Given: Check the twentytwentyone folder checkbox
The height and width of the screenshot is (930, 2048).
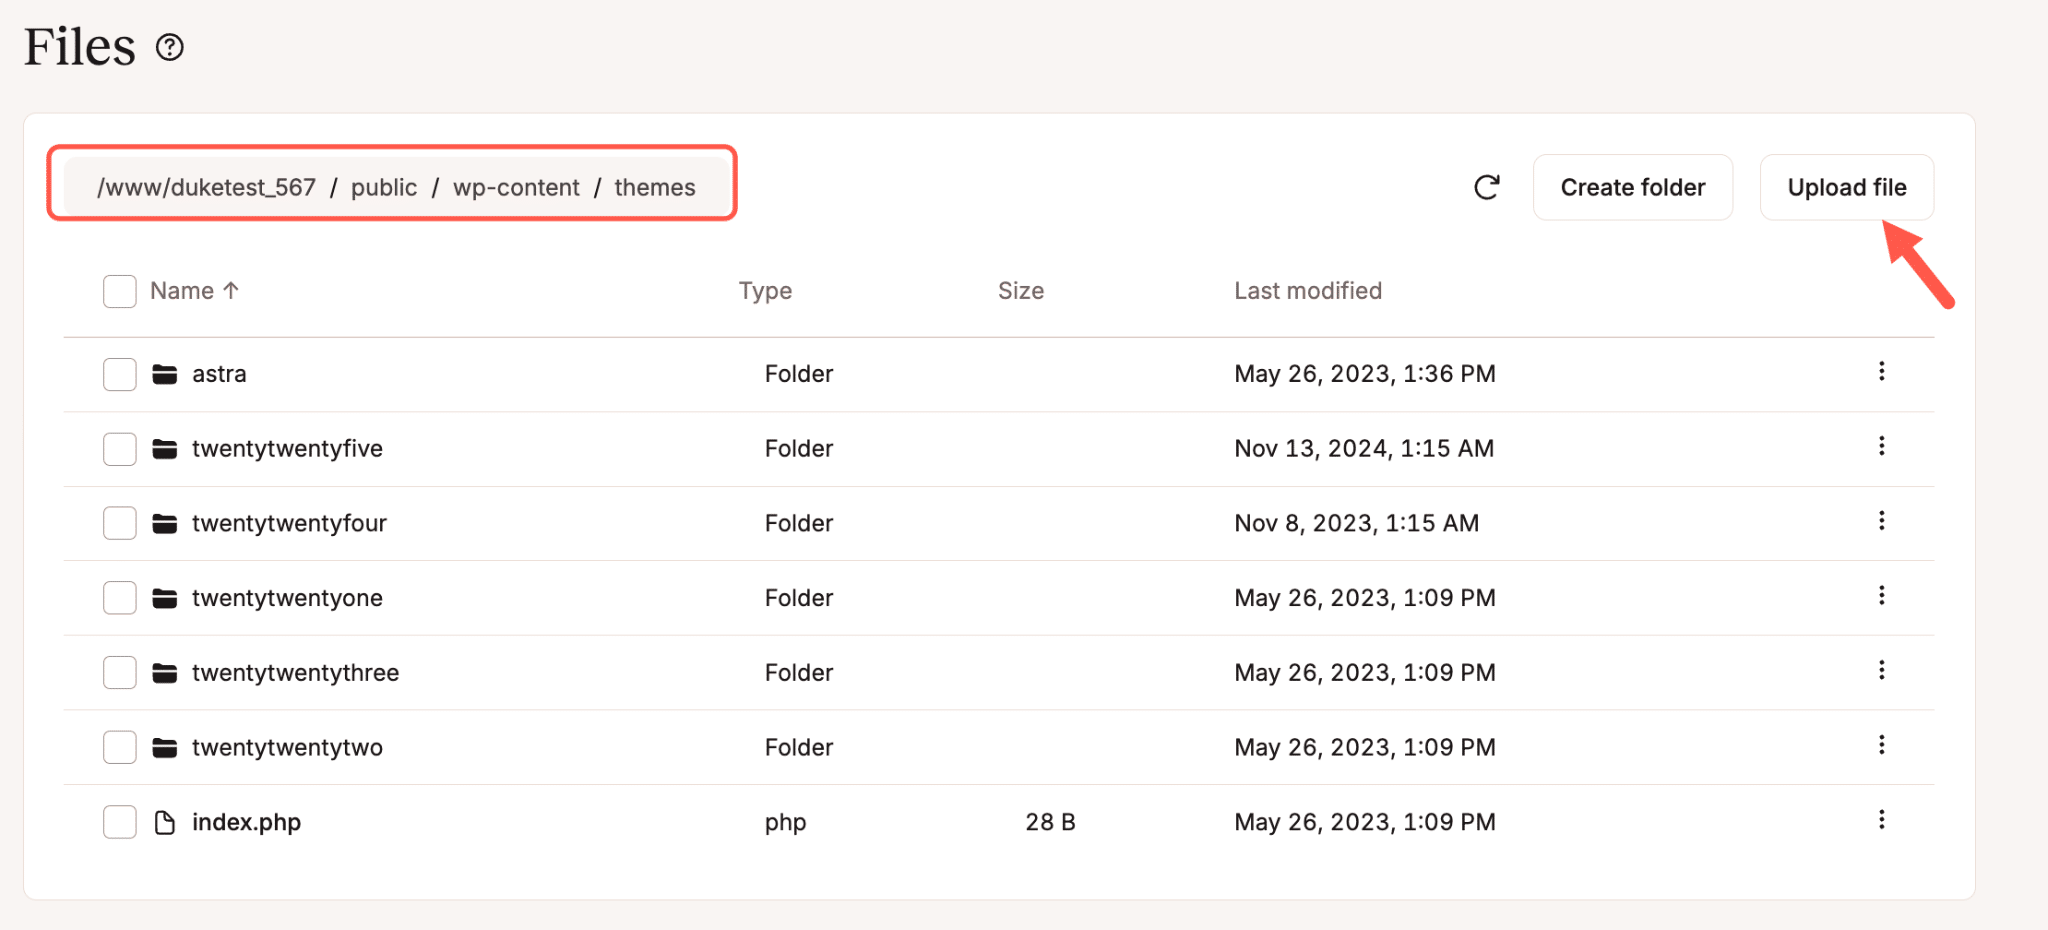Looking at the screenshot, I should pos(120,598).
